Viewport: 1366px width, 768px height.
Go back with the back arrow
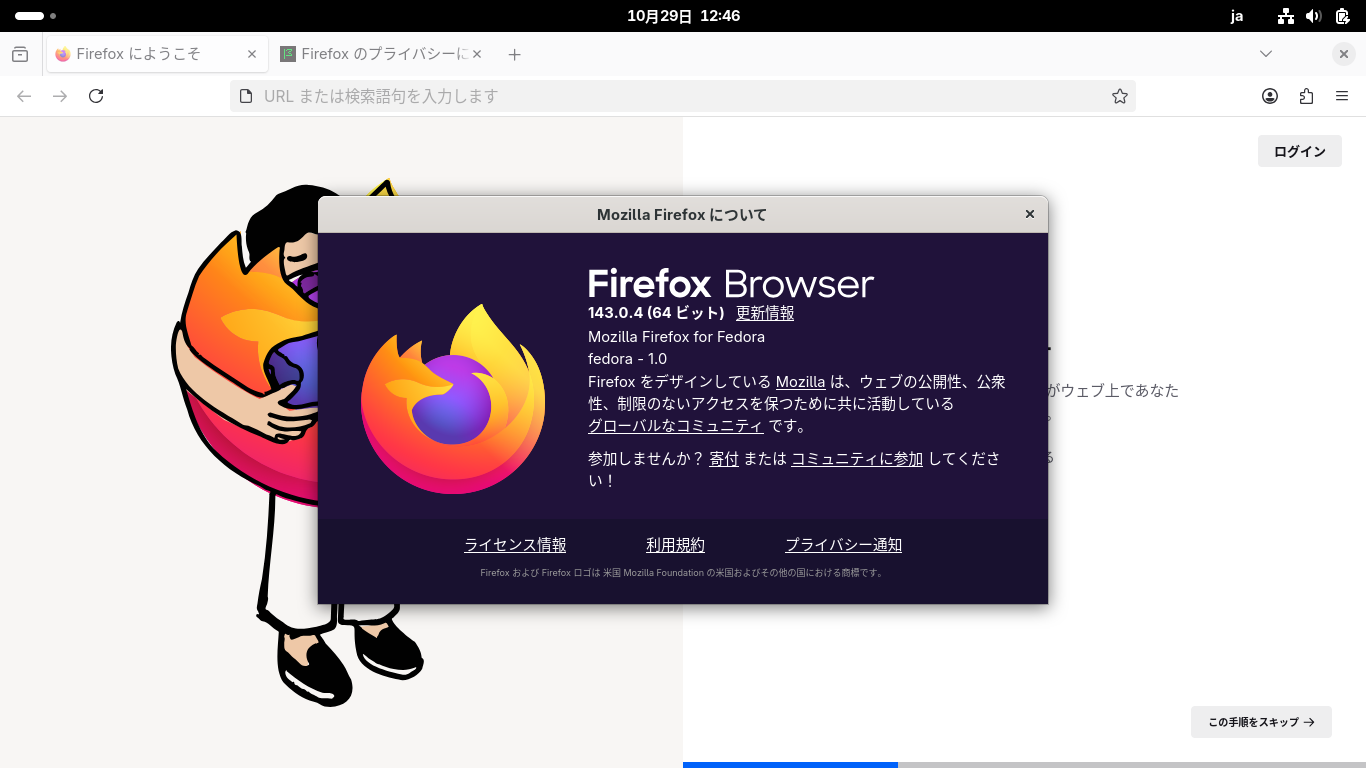point(24,96)
